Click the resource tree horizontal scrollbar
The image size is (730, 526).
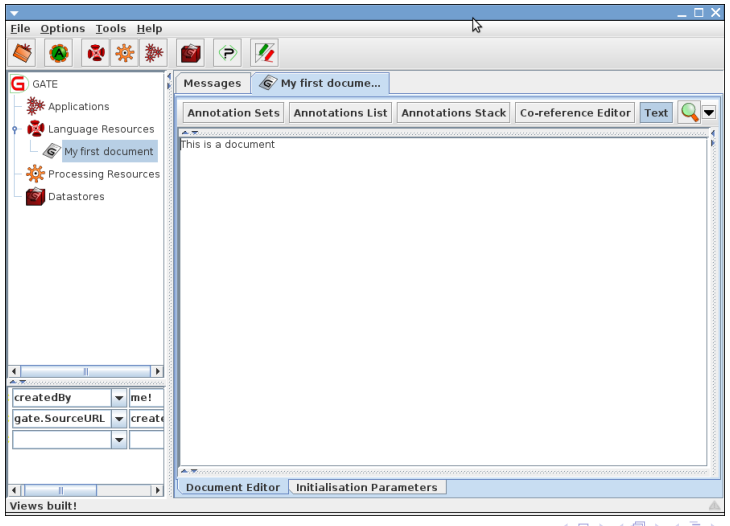pos(85,371)
